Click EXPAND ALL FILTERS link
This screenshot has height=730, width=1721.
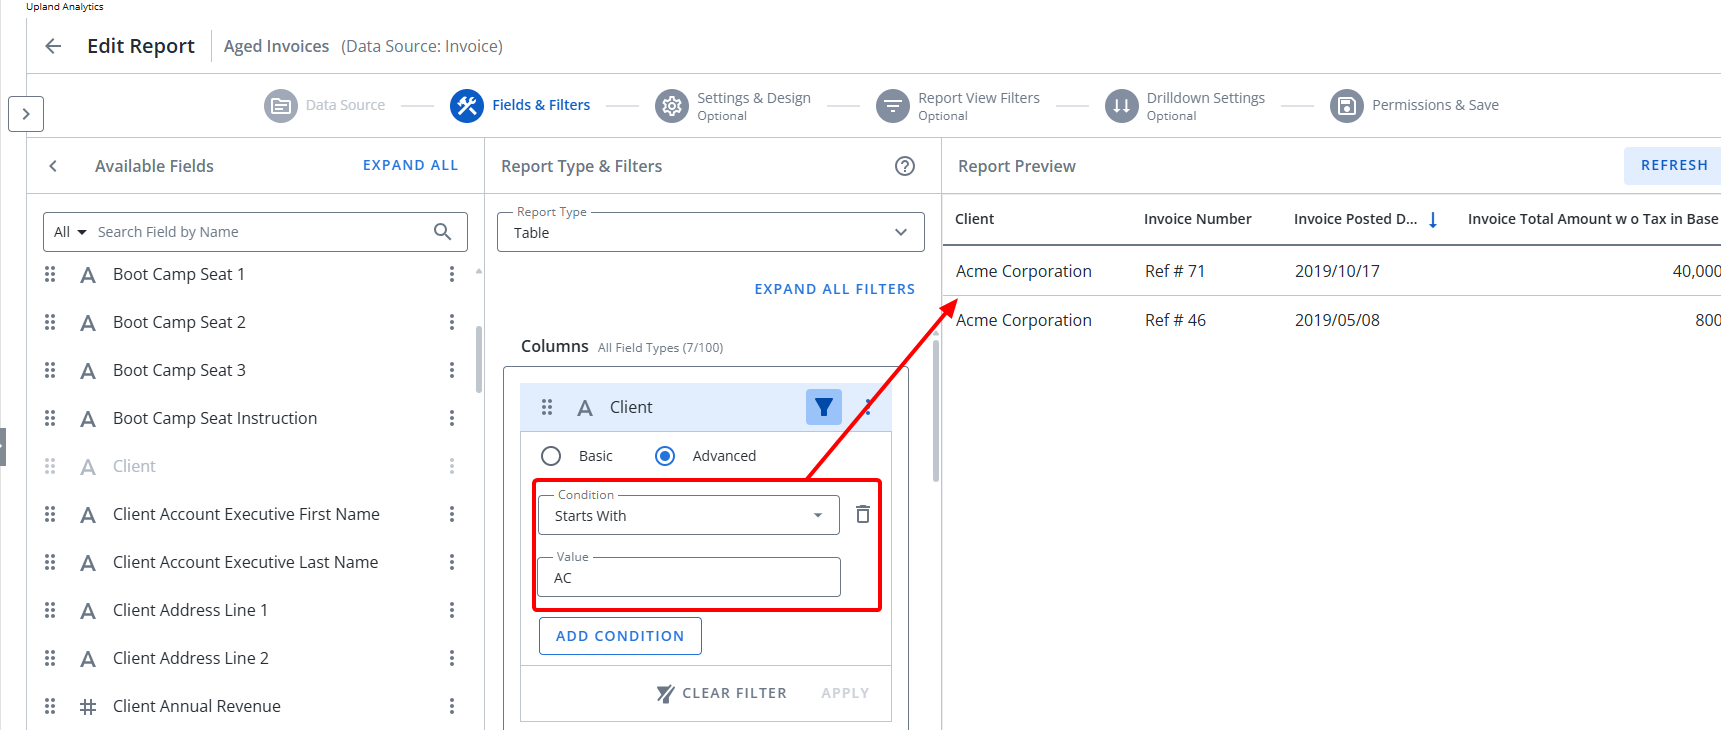pos(835,289)
